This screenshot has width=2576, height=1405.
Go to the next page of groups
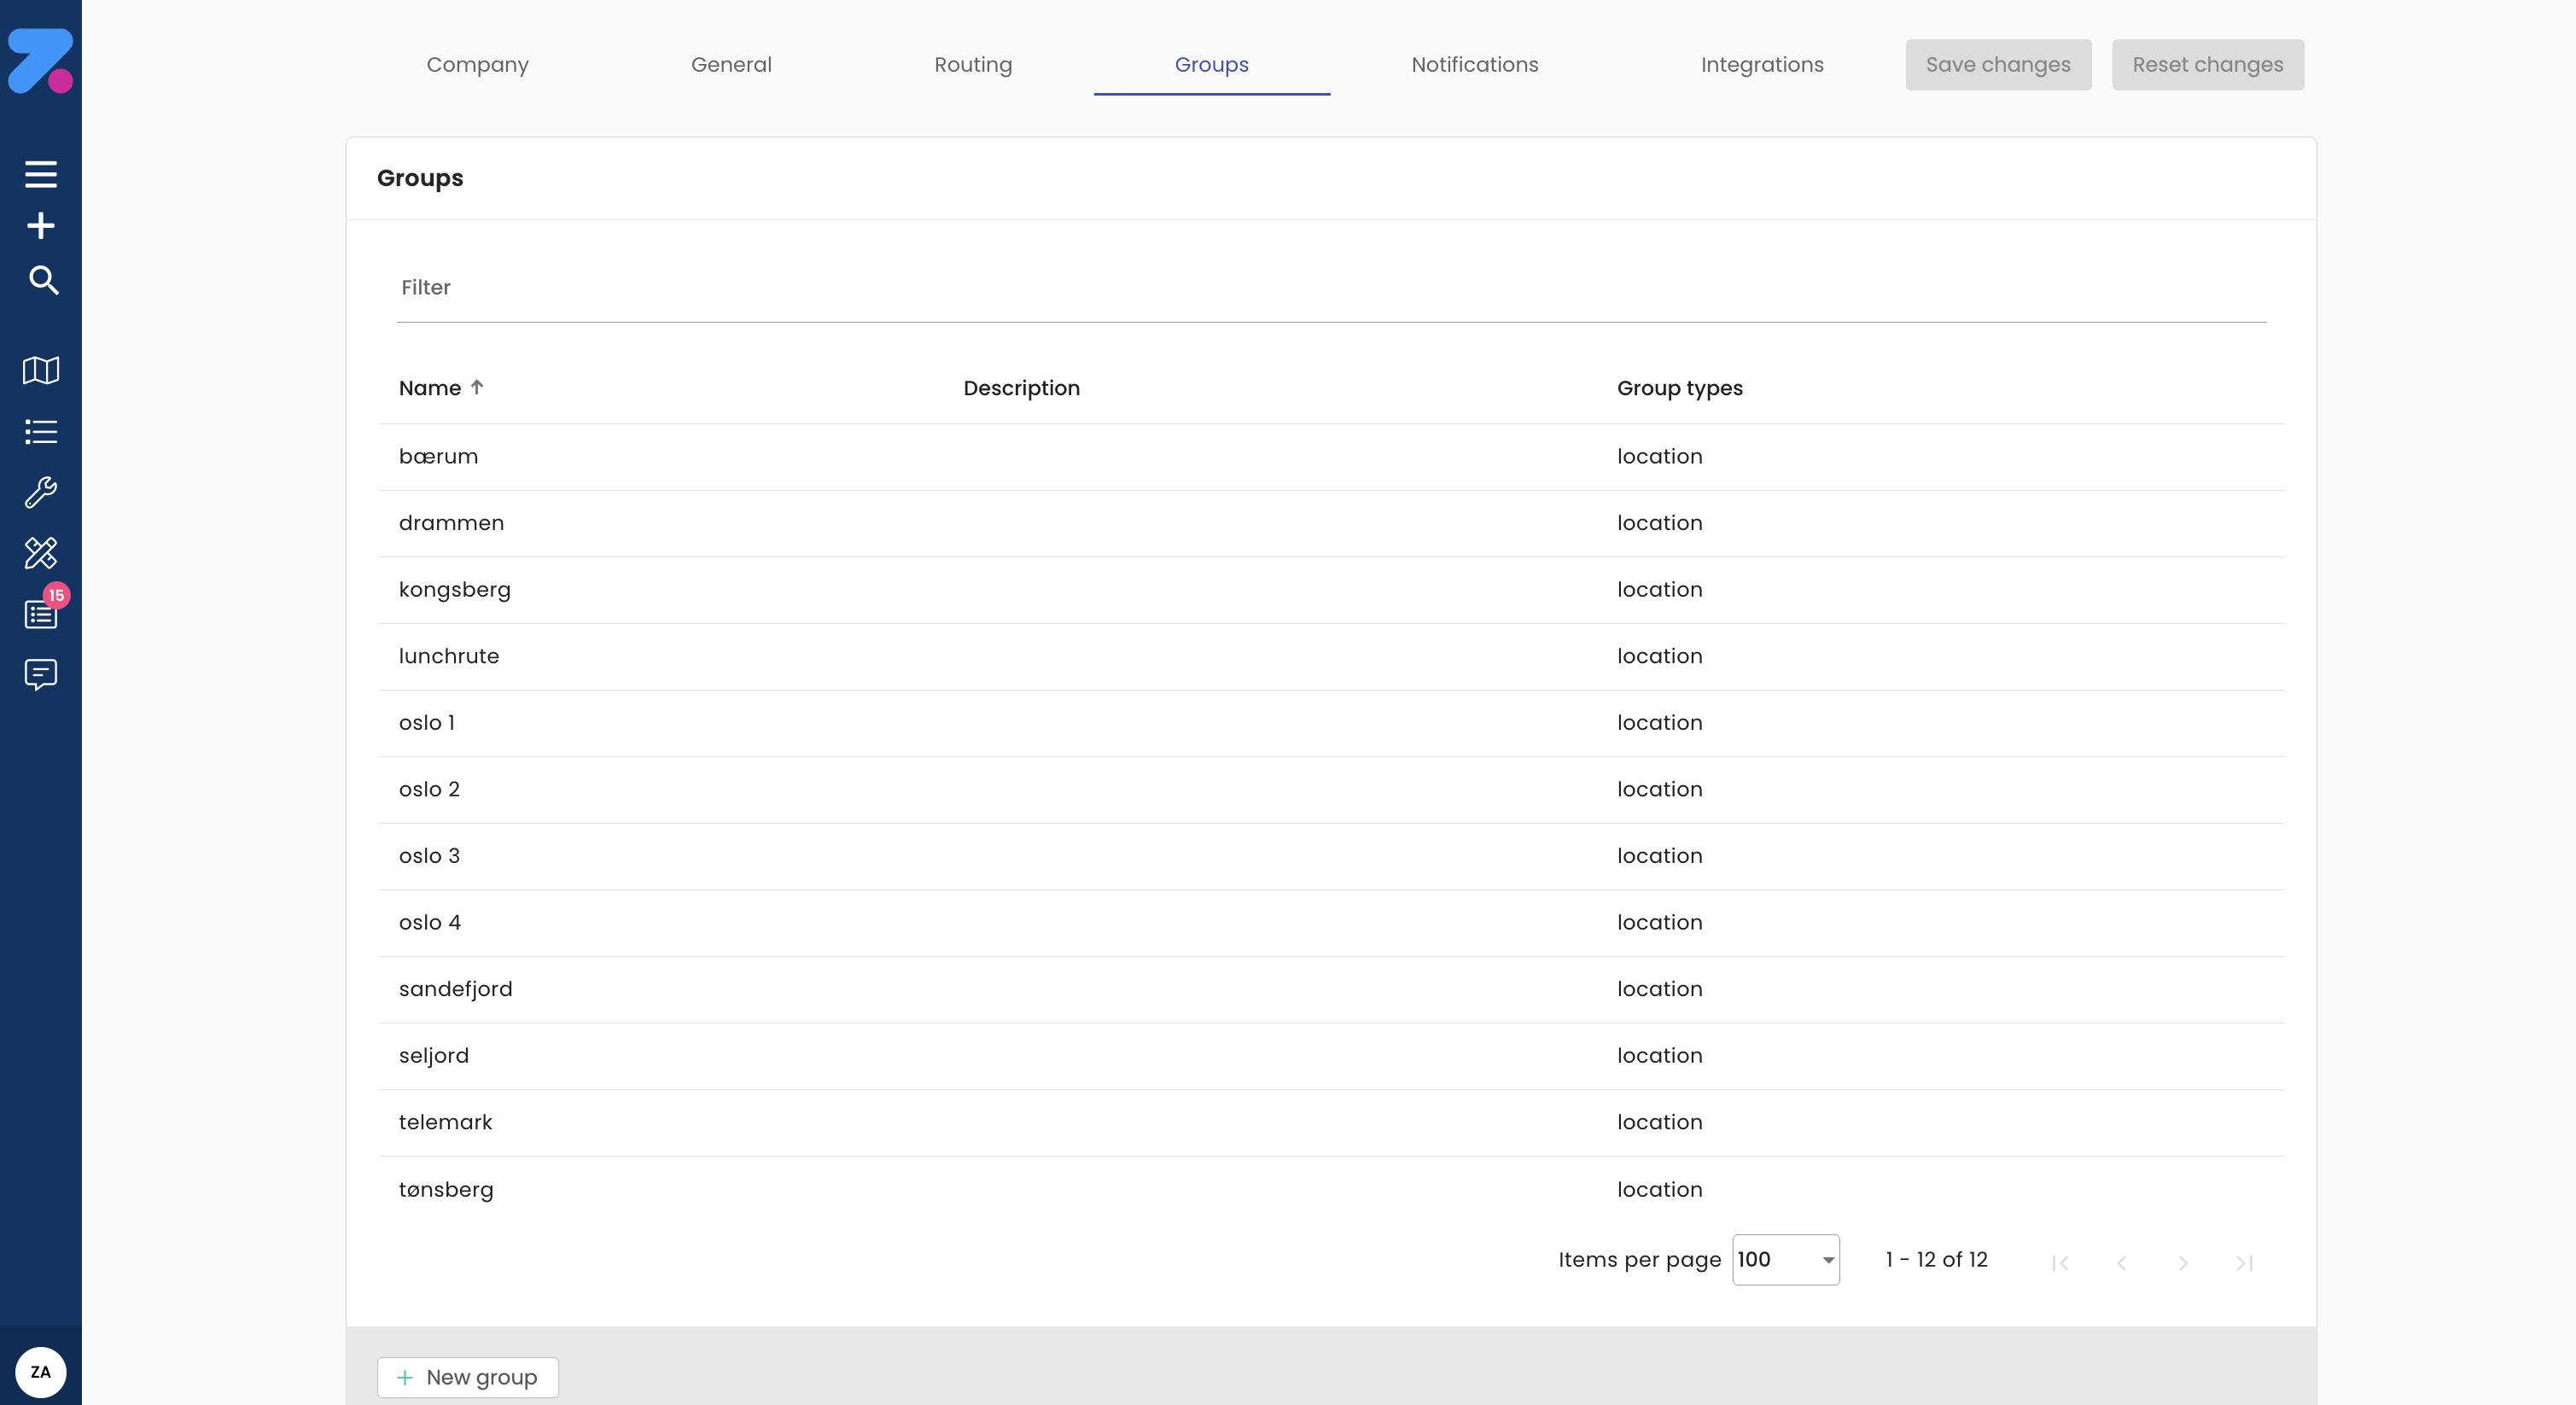(x=2183, y=1262)
